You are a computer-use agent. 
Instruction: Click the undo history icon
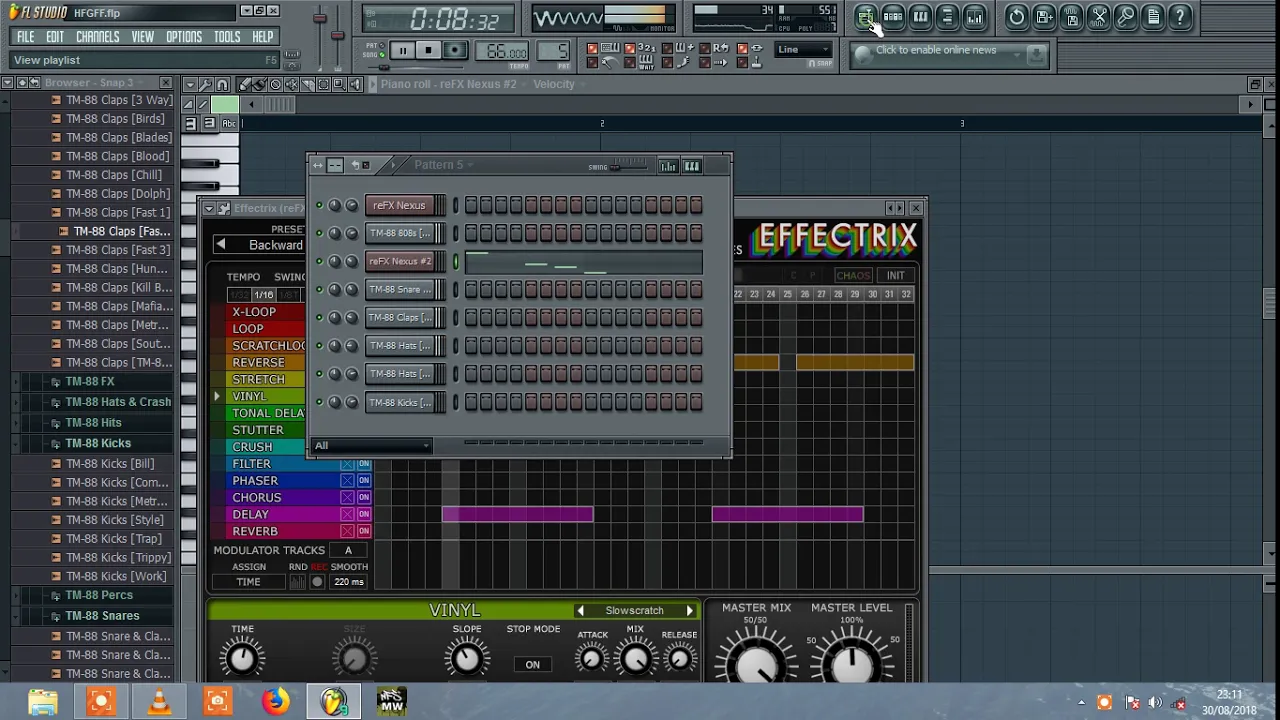click(1017, 16)
